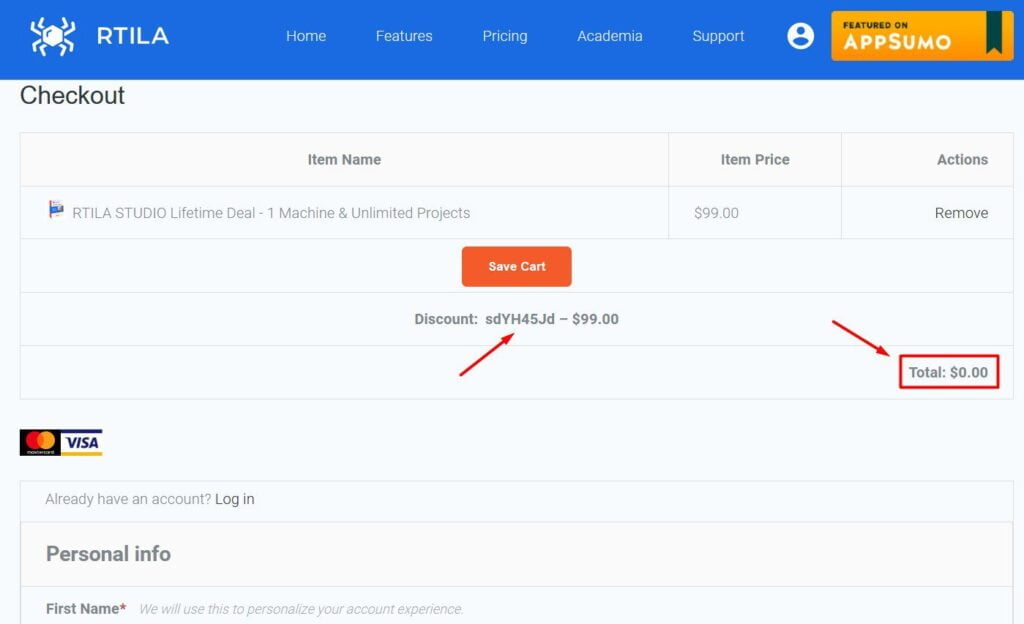Screen dimensions: 1024x624
Task: Click the Actions column header
Action: pyautogui.click(x=962, y=159)
